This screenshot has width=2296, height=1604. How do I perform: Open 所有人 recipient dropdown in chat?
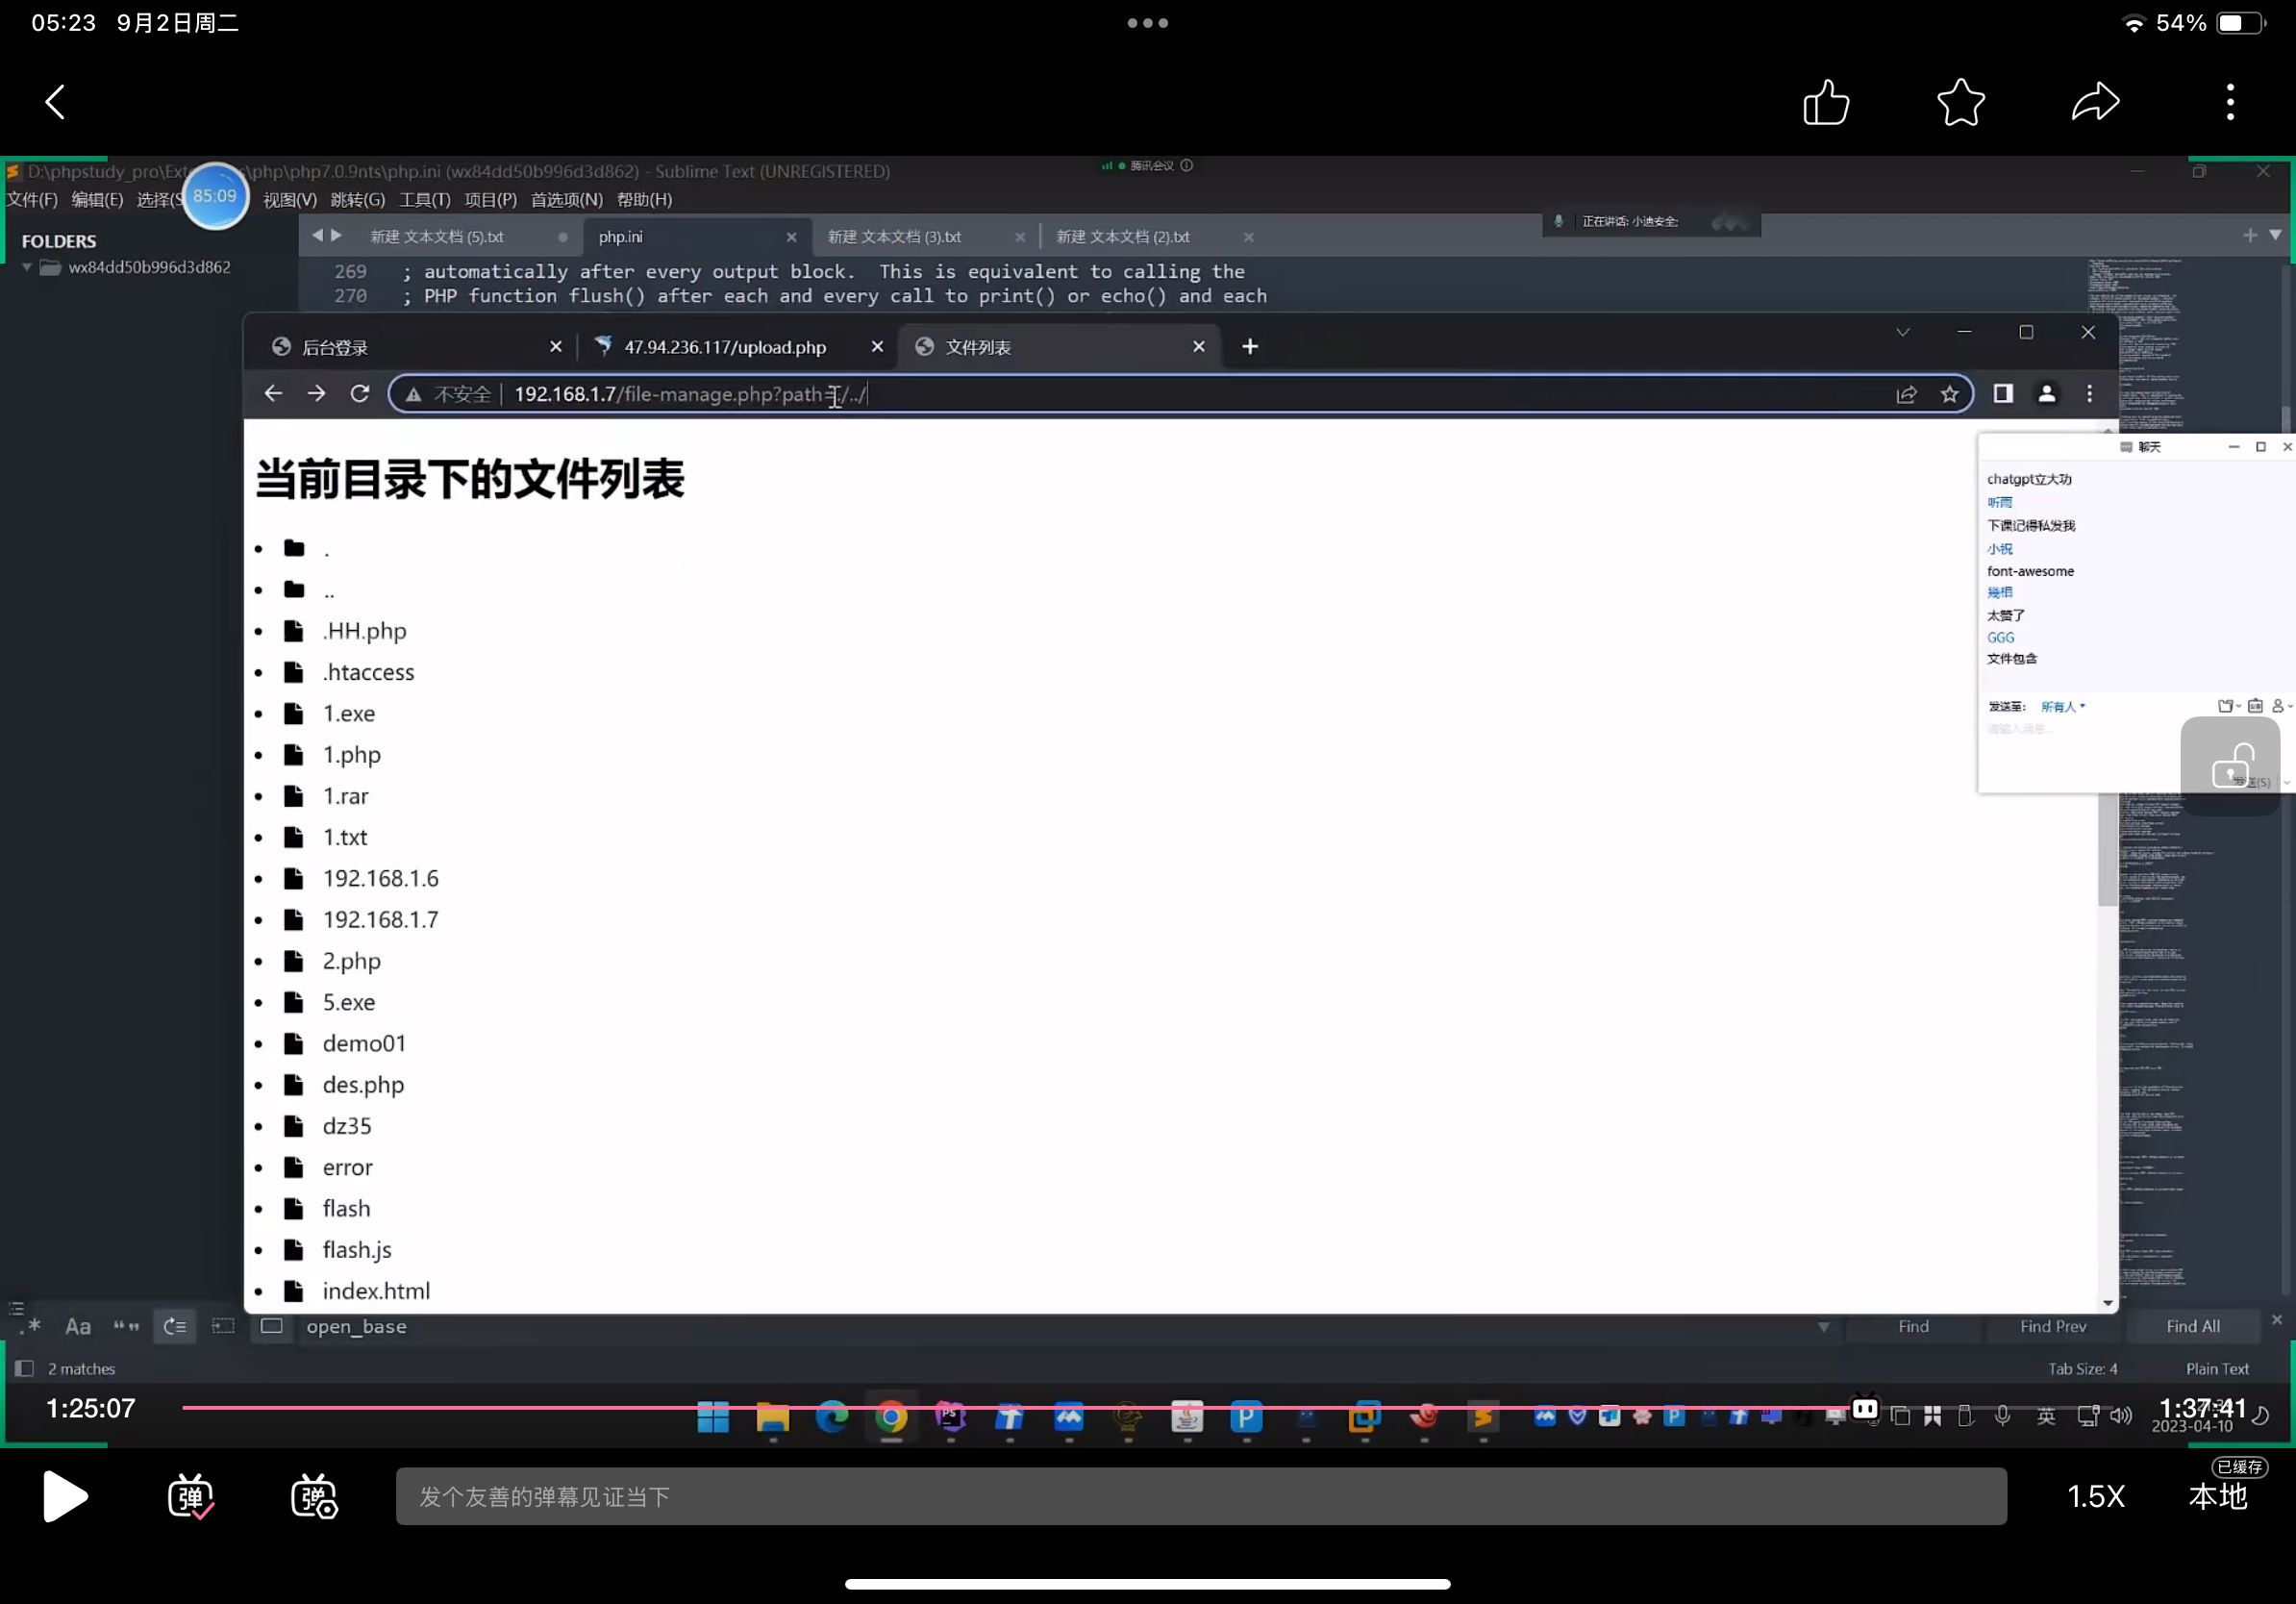[2063, 706]
